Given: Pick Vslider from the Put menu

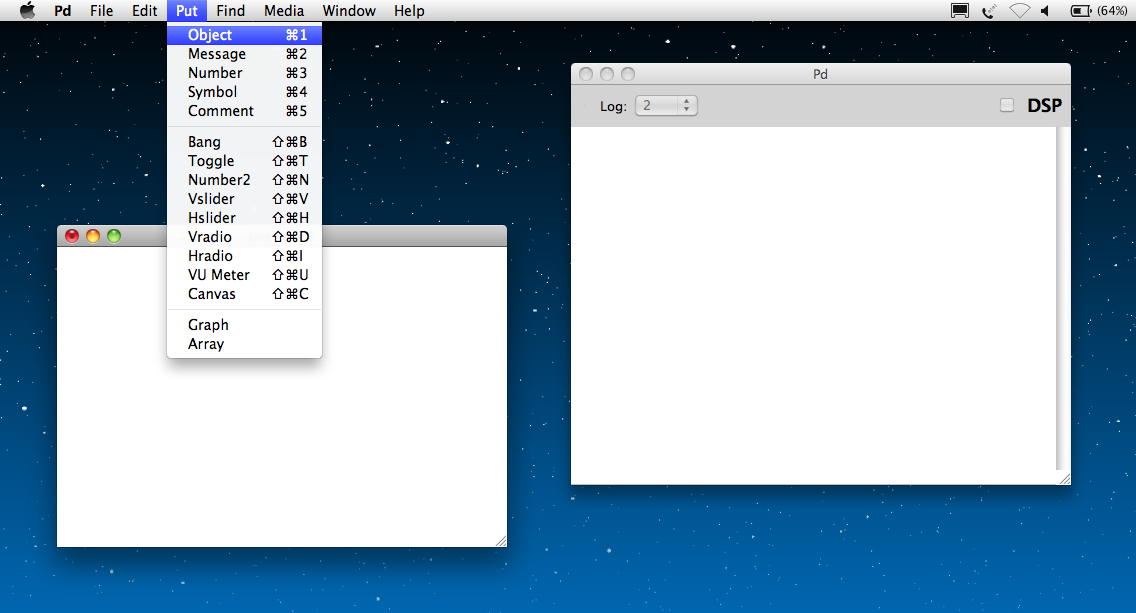Looking at the screenshot, I should tap(244, 199).
